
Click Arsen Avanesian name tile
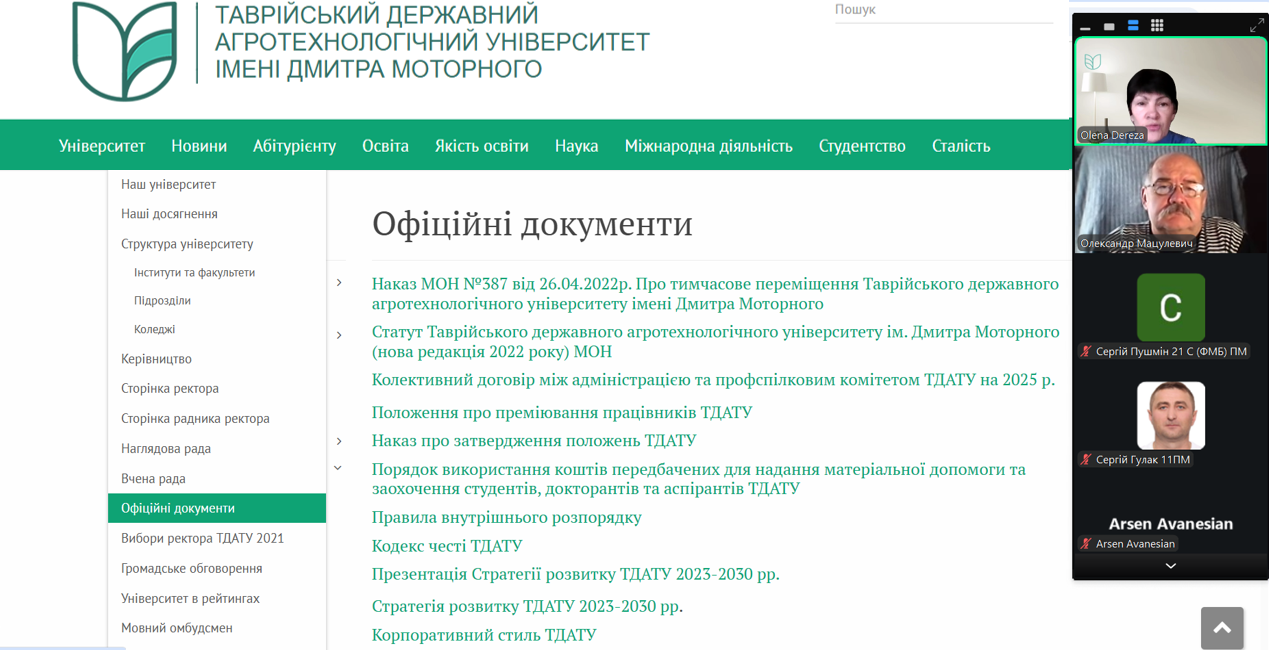[x=1170, y=524]
